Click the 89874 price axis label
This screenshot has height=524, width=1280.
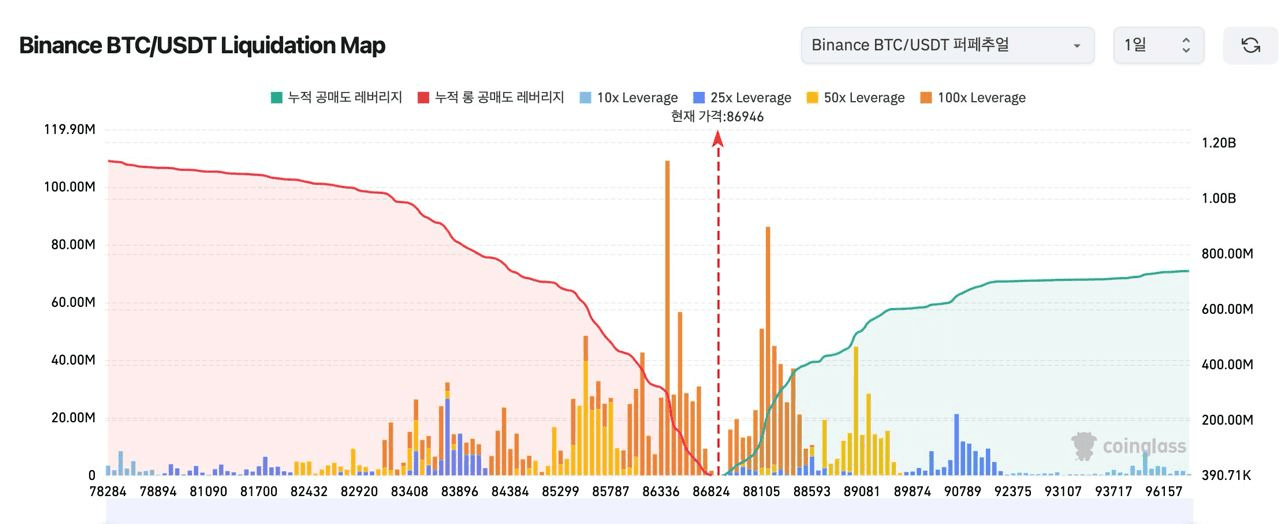point(912,492)
